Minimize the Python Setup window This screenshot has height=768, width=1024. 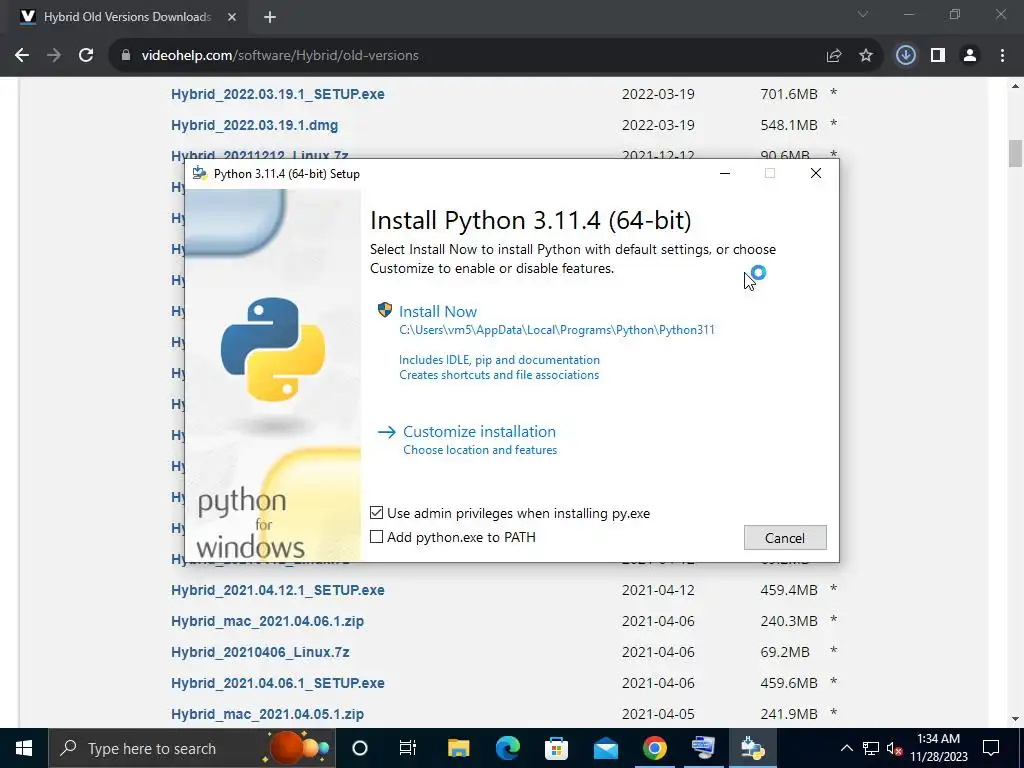725,174
